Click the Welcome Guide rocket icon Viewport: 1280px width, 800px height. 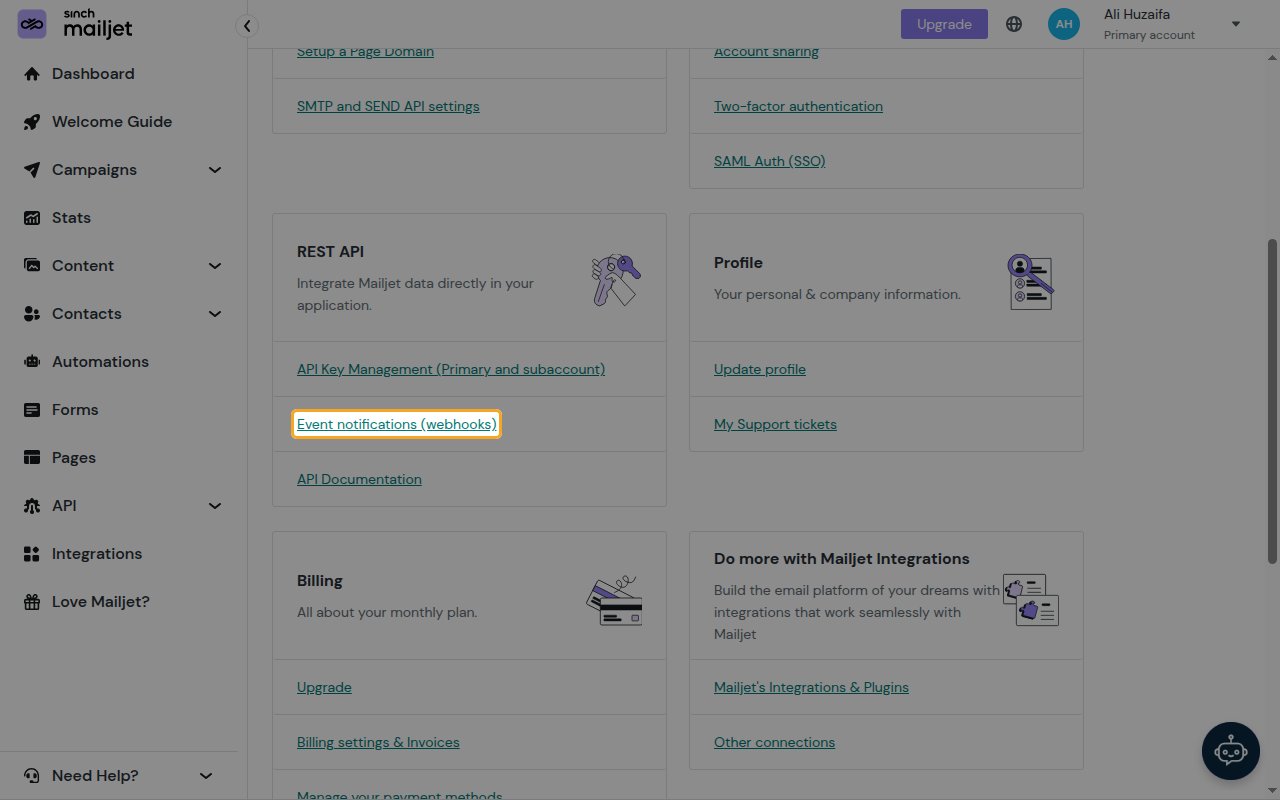click(32, 122)
